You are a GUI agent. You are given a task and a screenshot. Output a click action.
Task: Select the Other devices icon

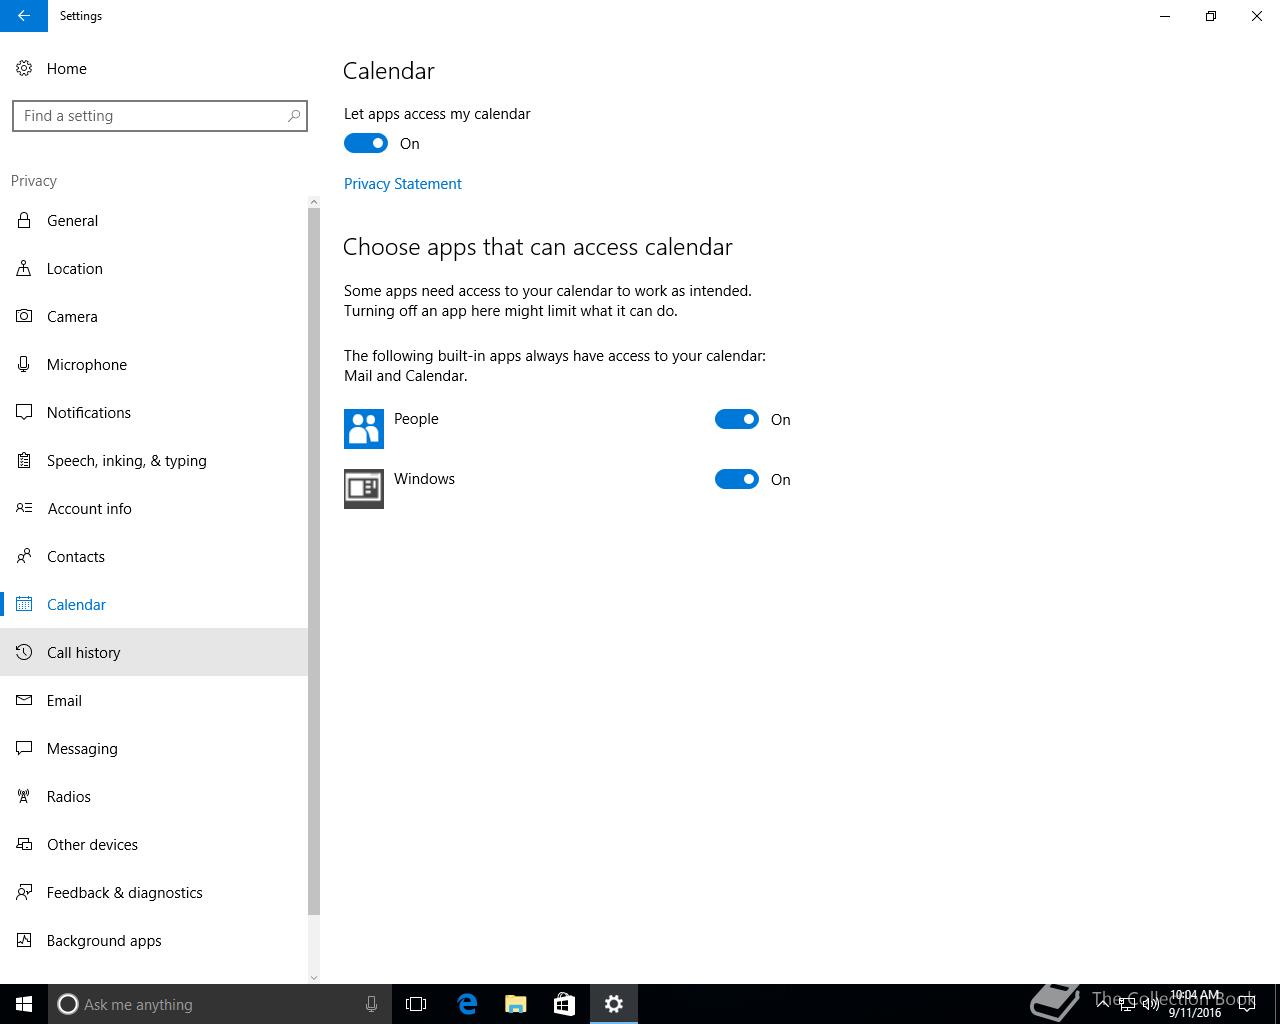pyautogui.click(x=24, y=844)
